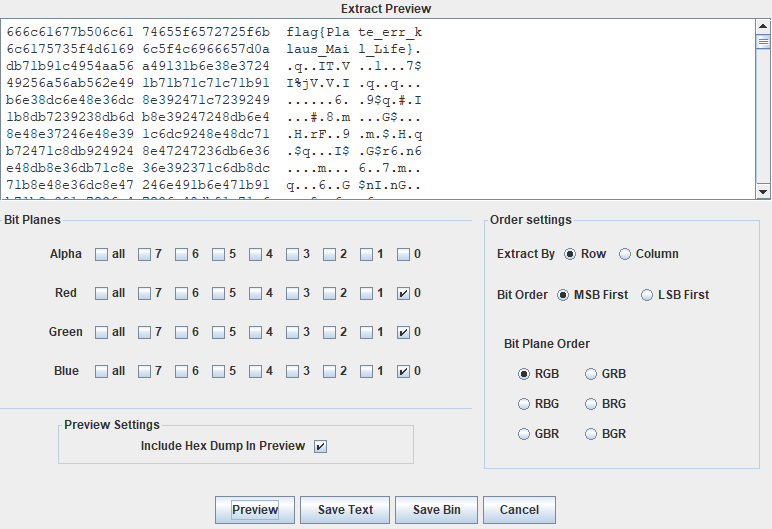The width and height of the screenshot is (772, 529).
Task: Click hex value '666c61677b506c61' in preview
Action: (70, 33)
